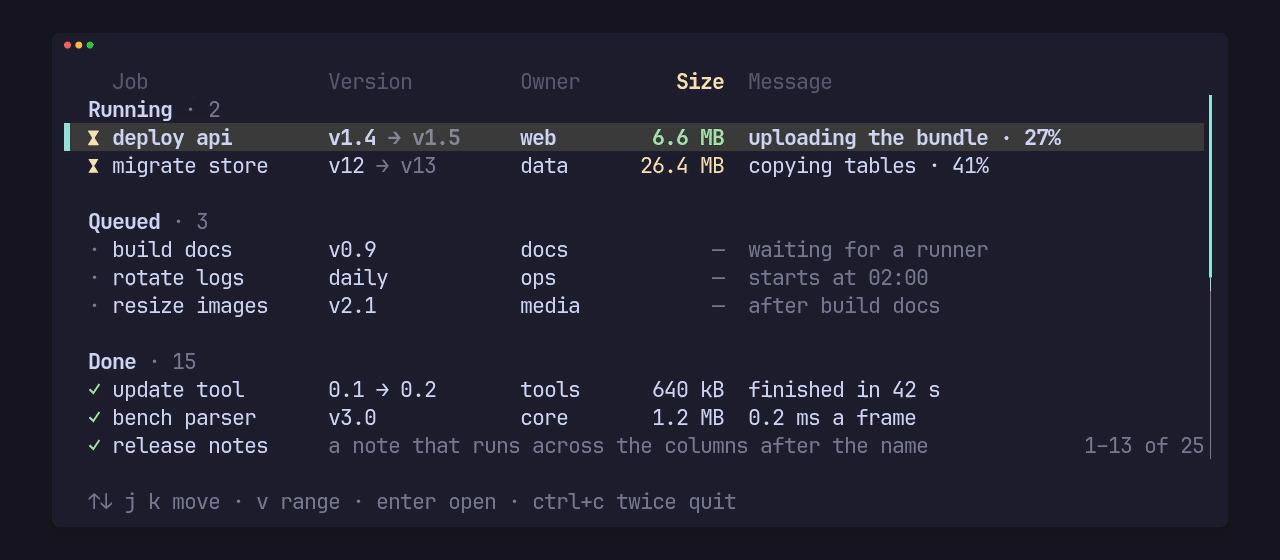The height and width of the screenshot is (560, 1280).
Task: Click 'waiting for a runner' message
Action: (868, 250)
